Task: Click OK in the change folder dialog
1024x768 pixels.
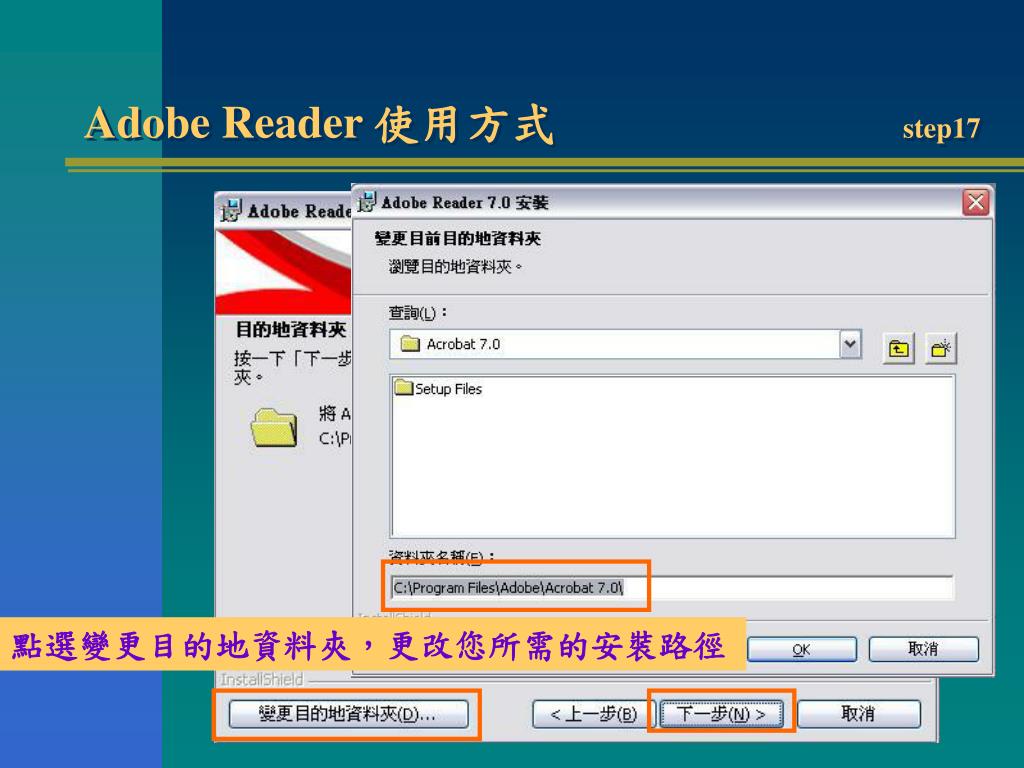Action: tap(801, 650)
